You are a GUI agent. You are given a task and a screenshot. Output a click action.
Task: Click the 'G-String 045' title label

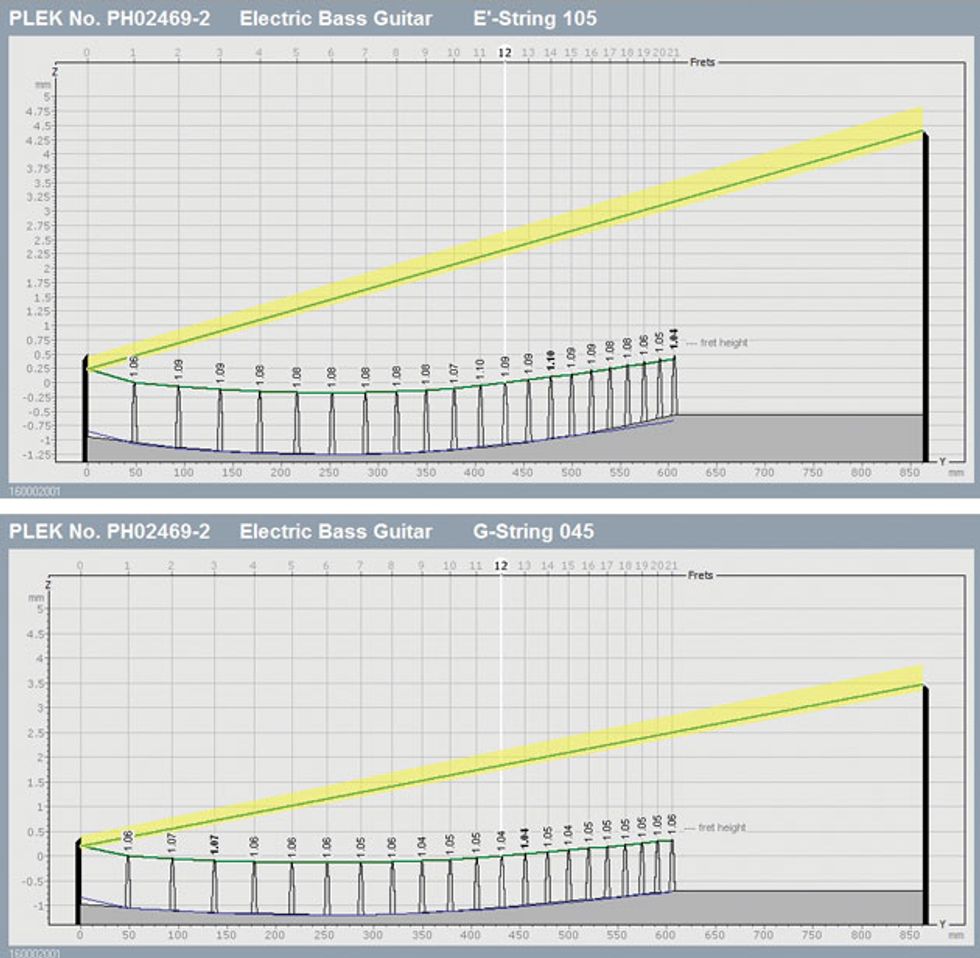532,531
